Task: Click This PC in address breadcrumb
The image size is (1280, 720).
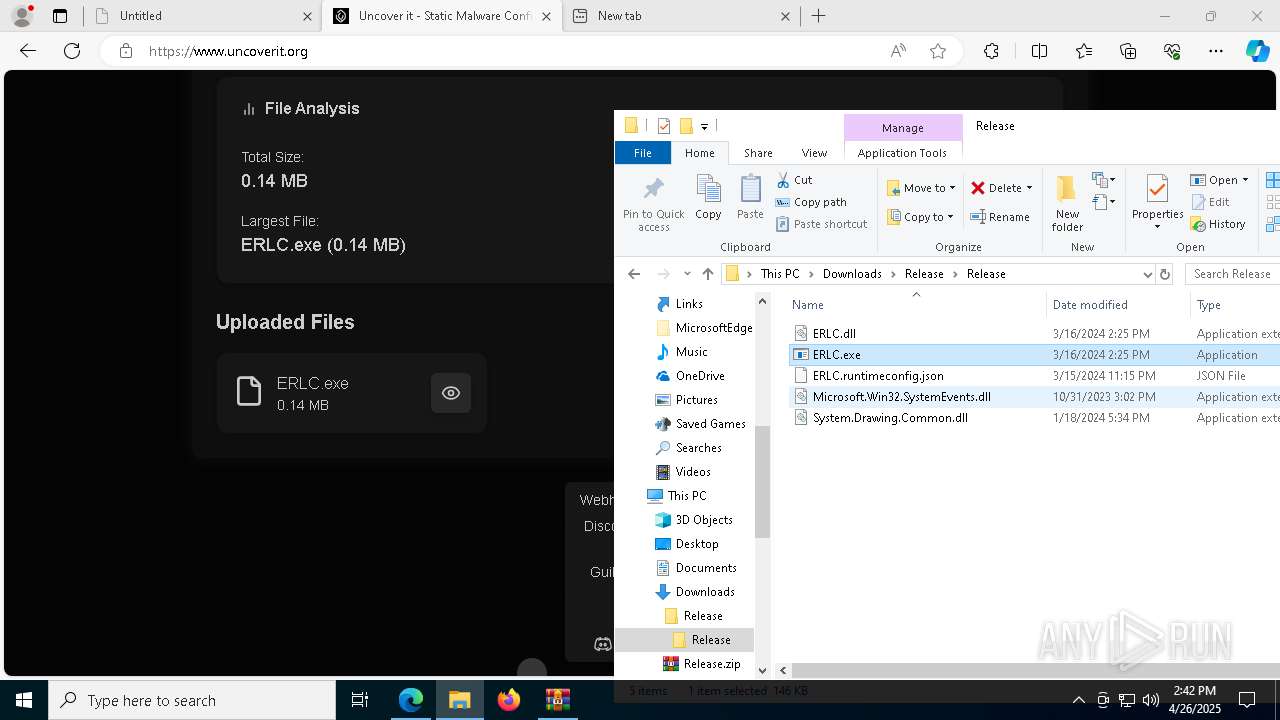Action: (x=780, y=274)
